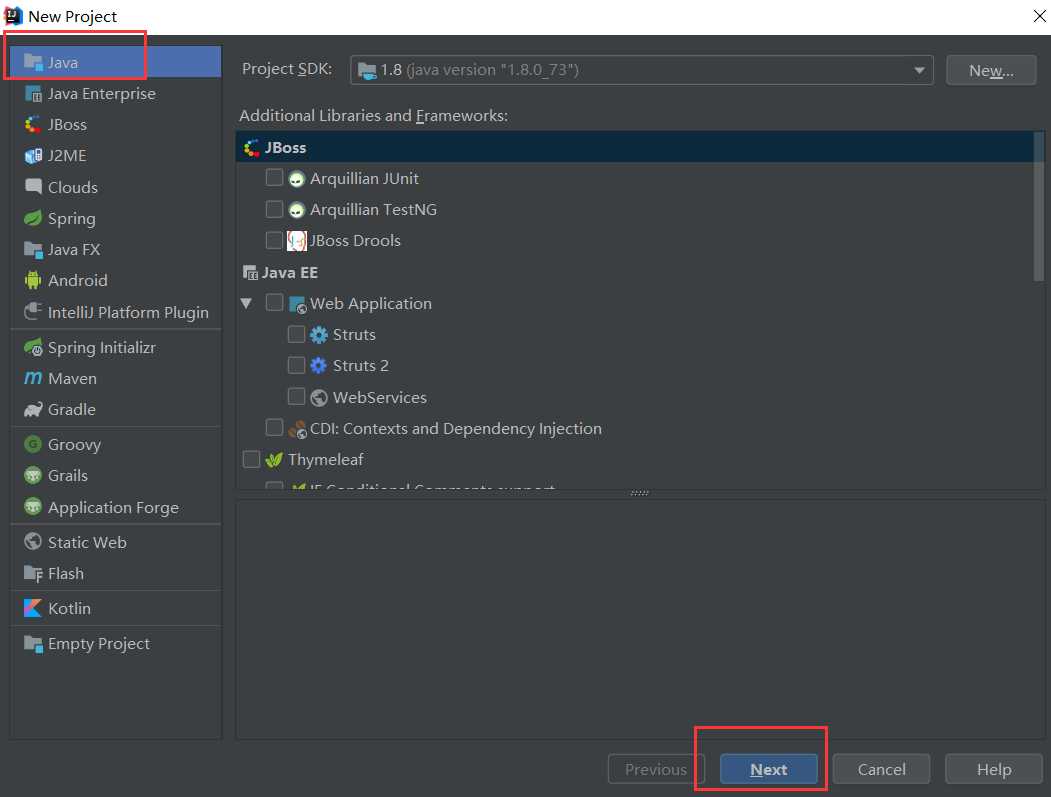Pick the Gradle elephant icon

coord(33,410)
